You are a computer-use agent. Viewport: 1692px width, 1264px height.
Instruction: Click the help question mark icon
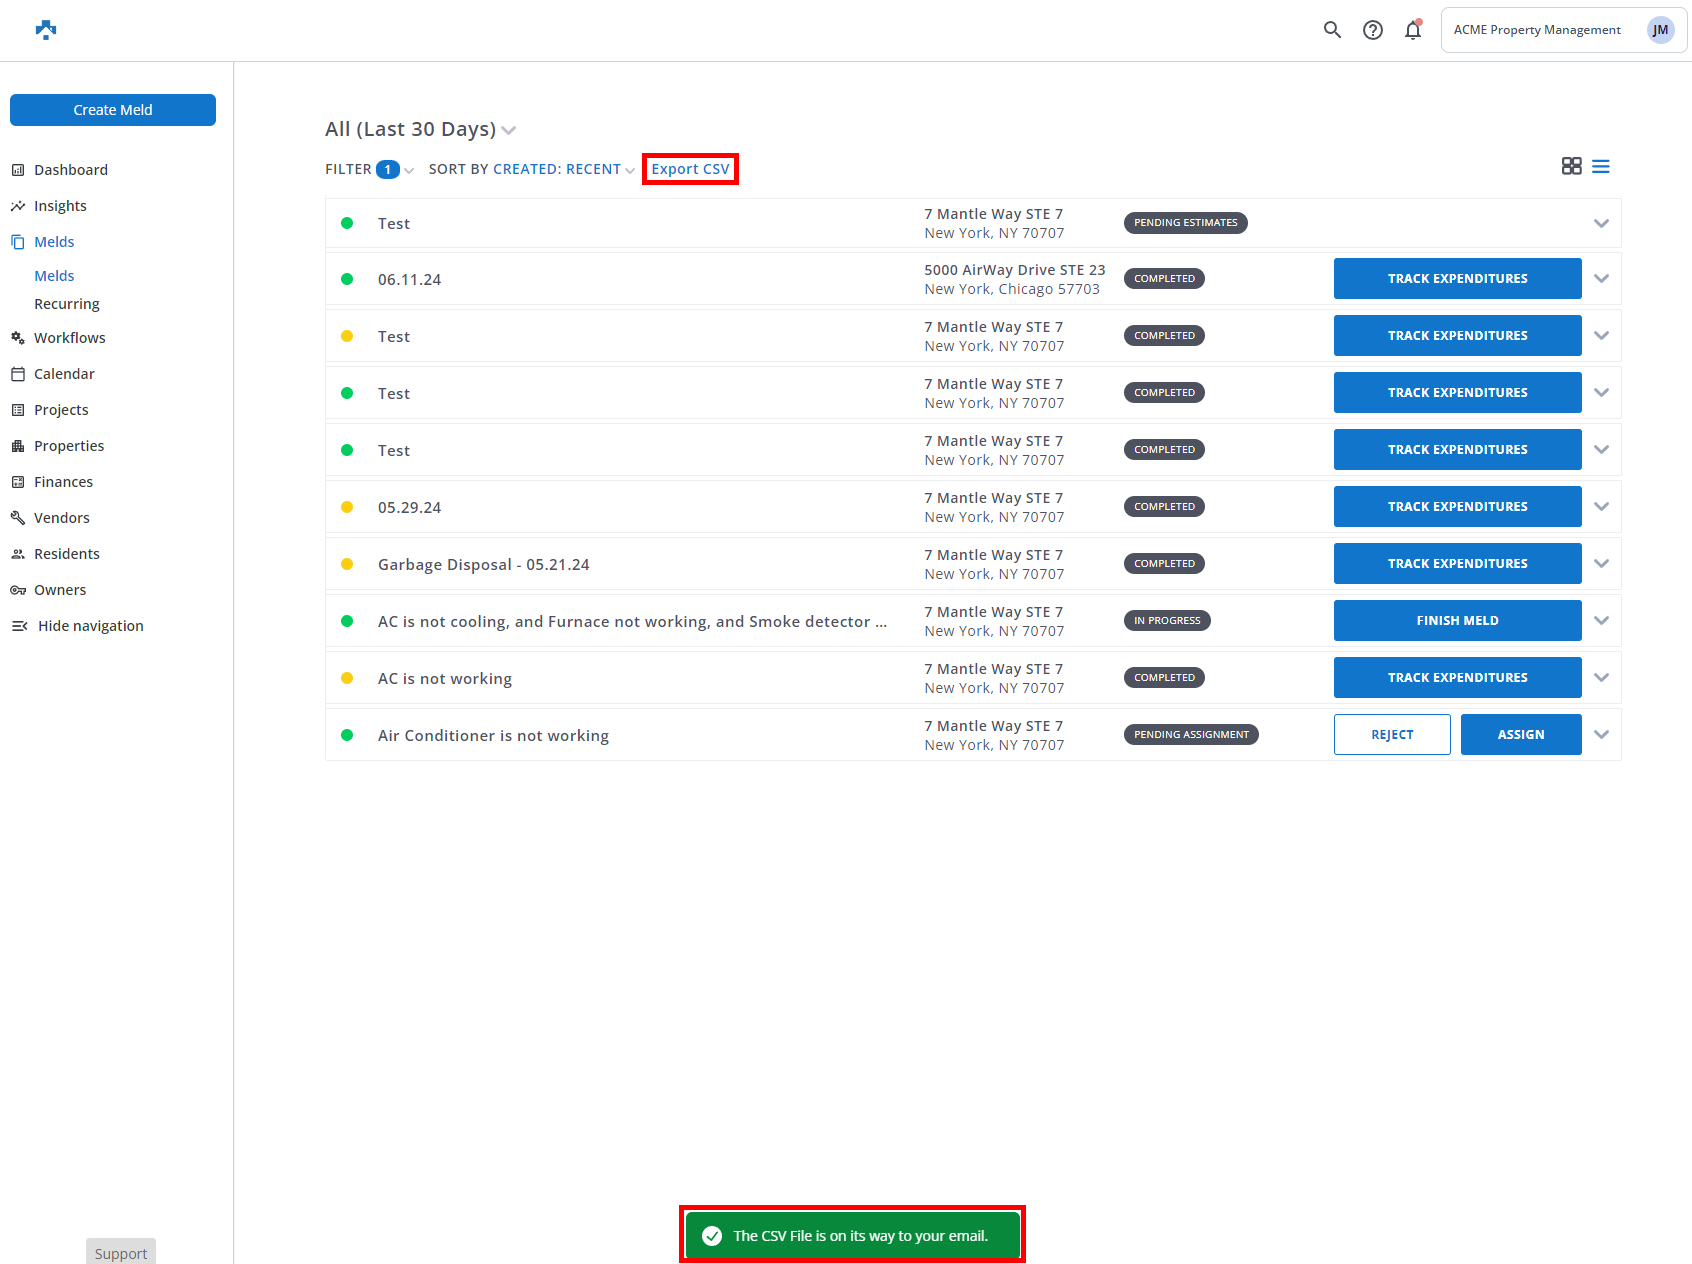tap(1373, 30)
